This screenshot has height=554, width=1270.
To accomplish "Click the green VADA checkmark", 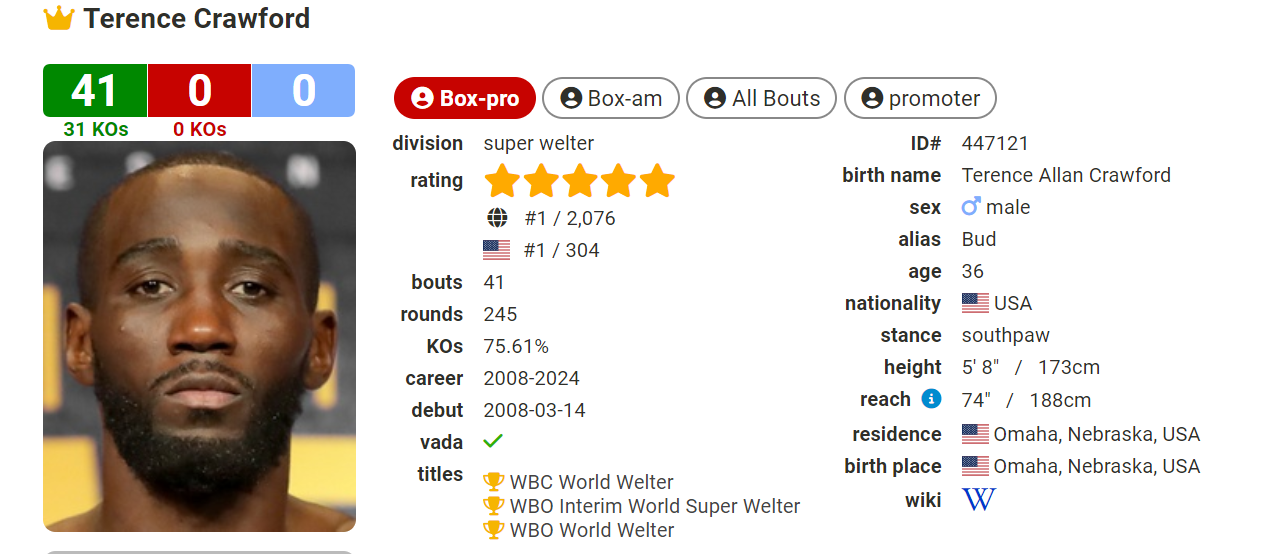I will (x=493, y=441).
